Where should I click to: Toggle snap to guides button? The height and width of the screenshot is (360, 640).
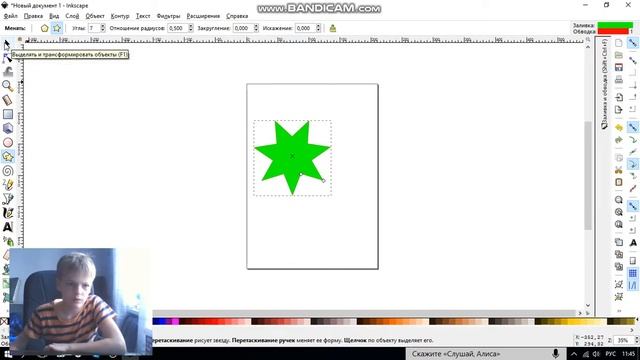[x=633, y=285]
